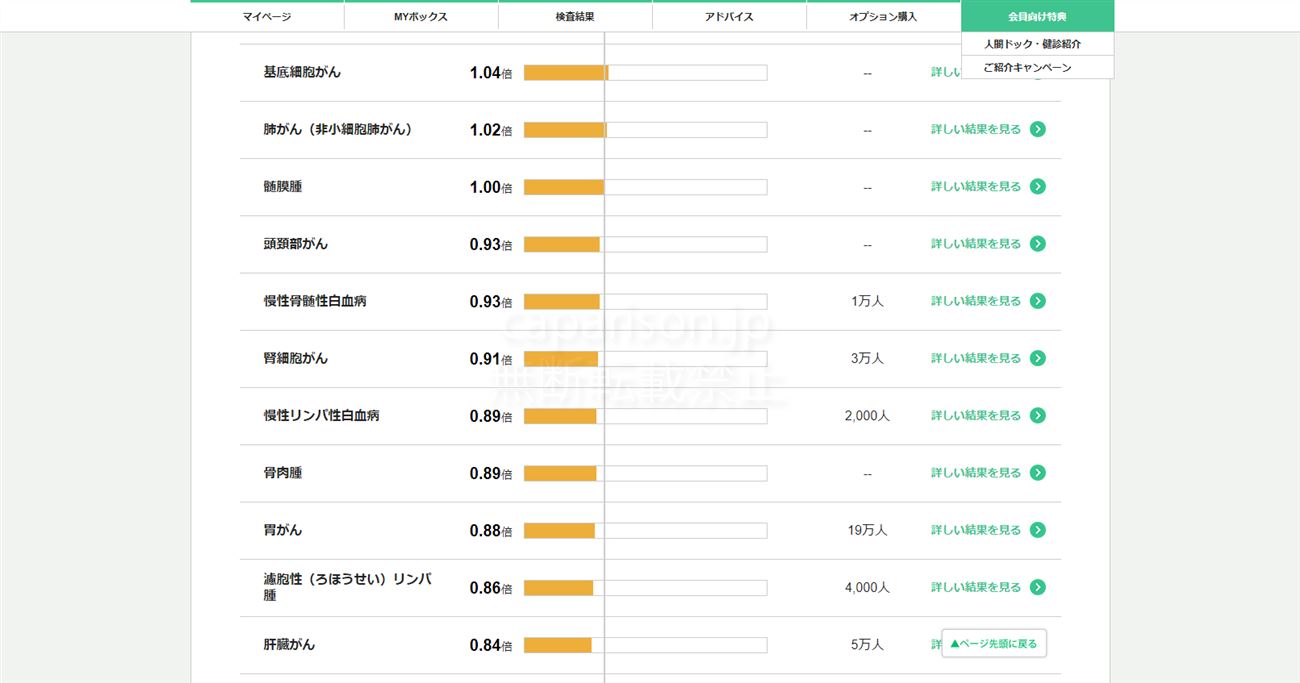1300x683 pixels.
Task: Open the アドバイス tab
Action: point(729,16)
